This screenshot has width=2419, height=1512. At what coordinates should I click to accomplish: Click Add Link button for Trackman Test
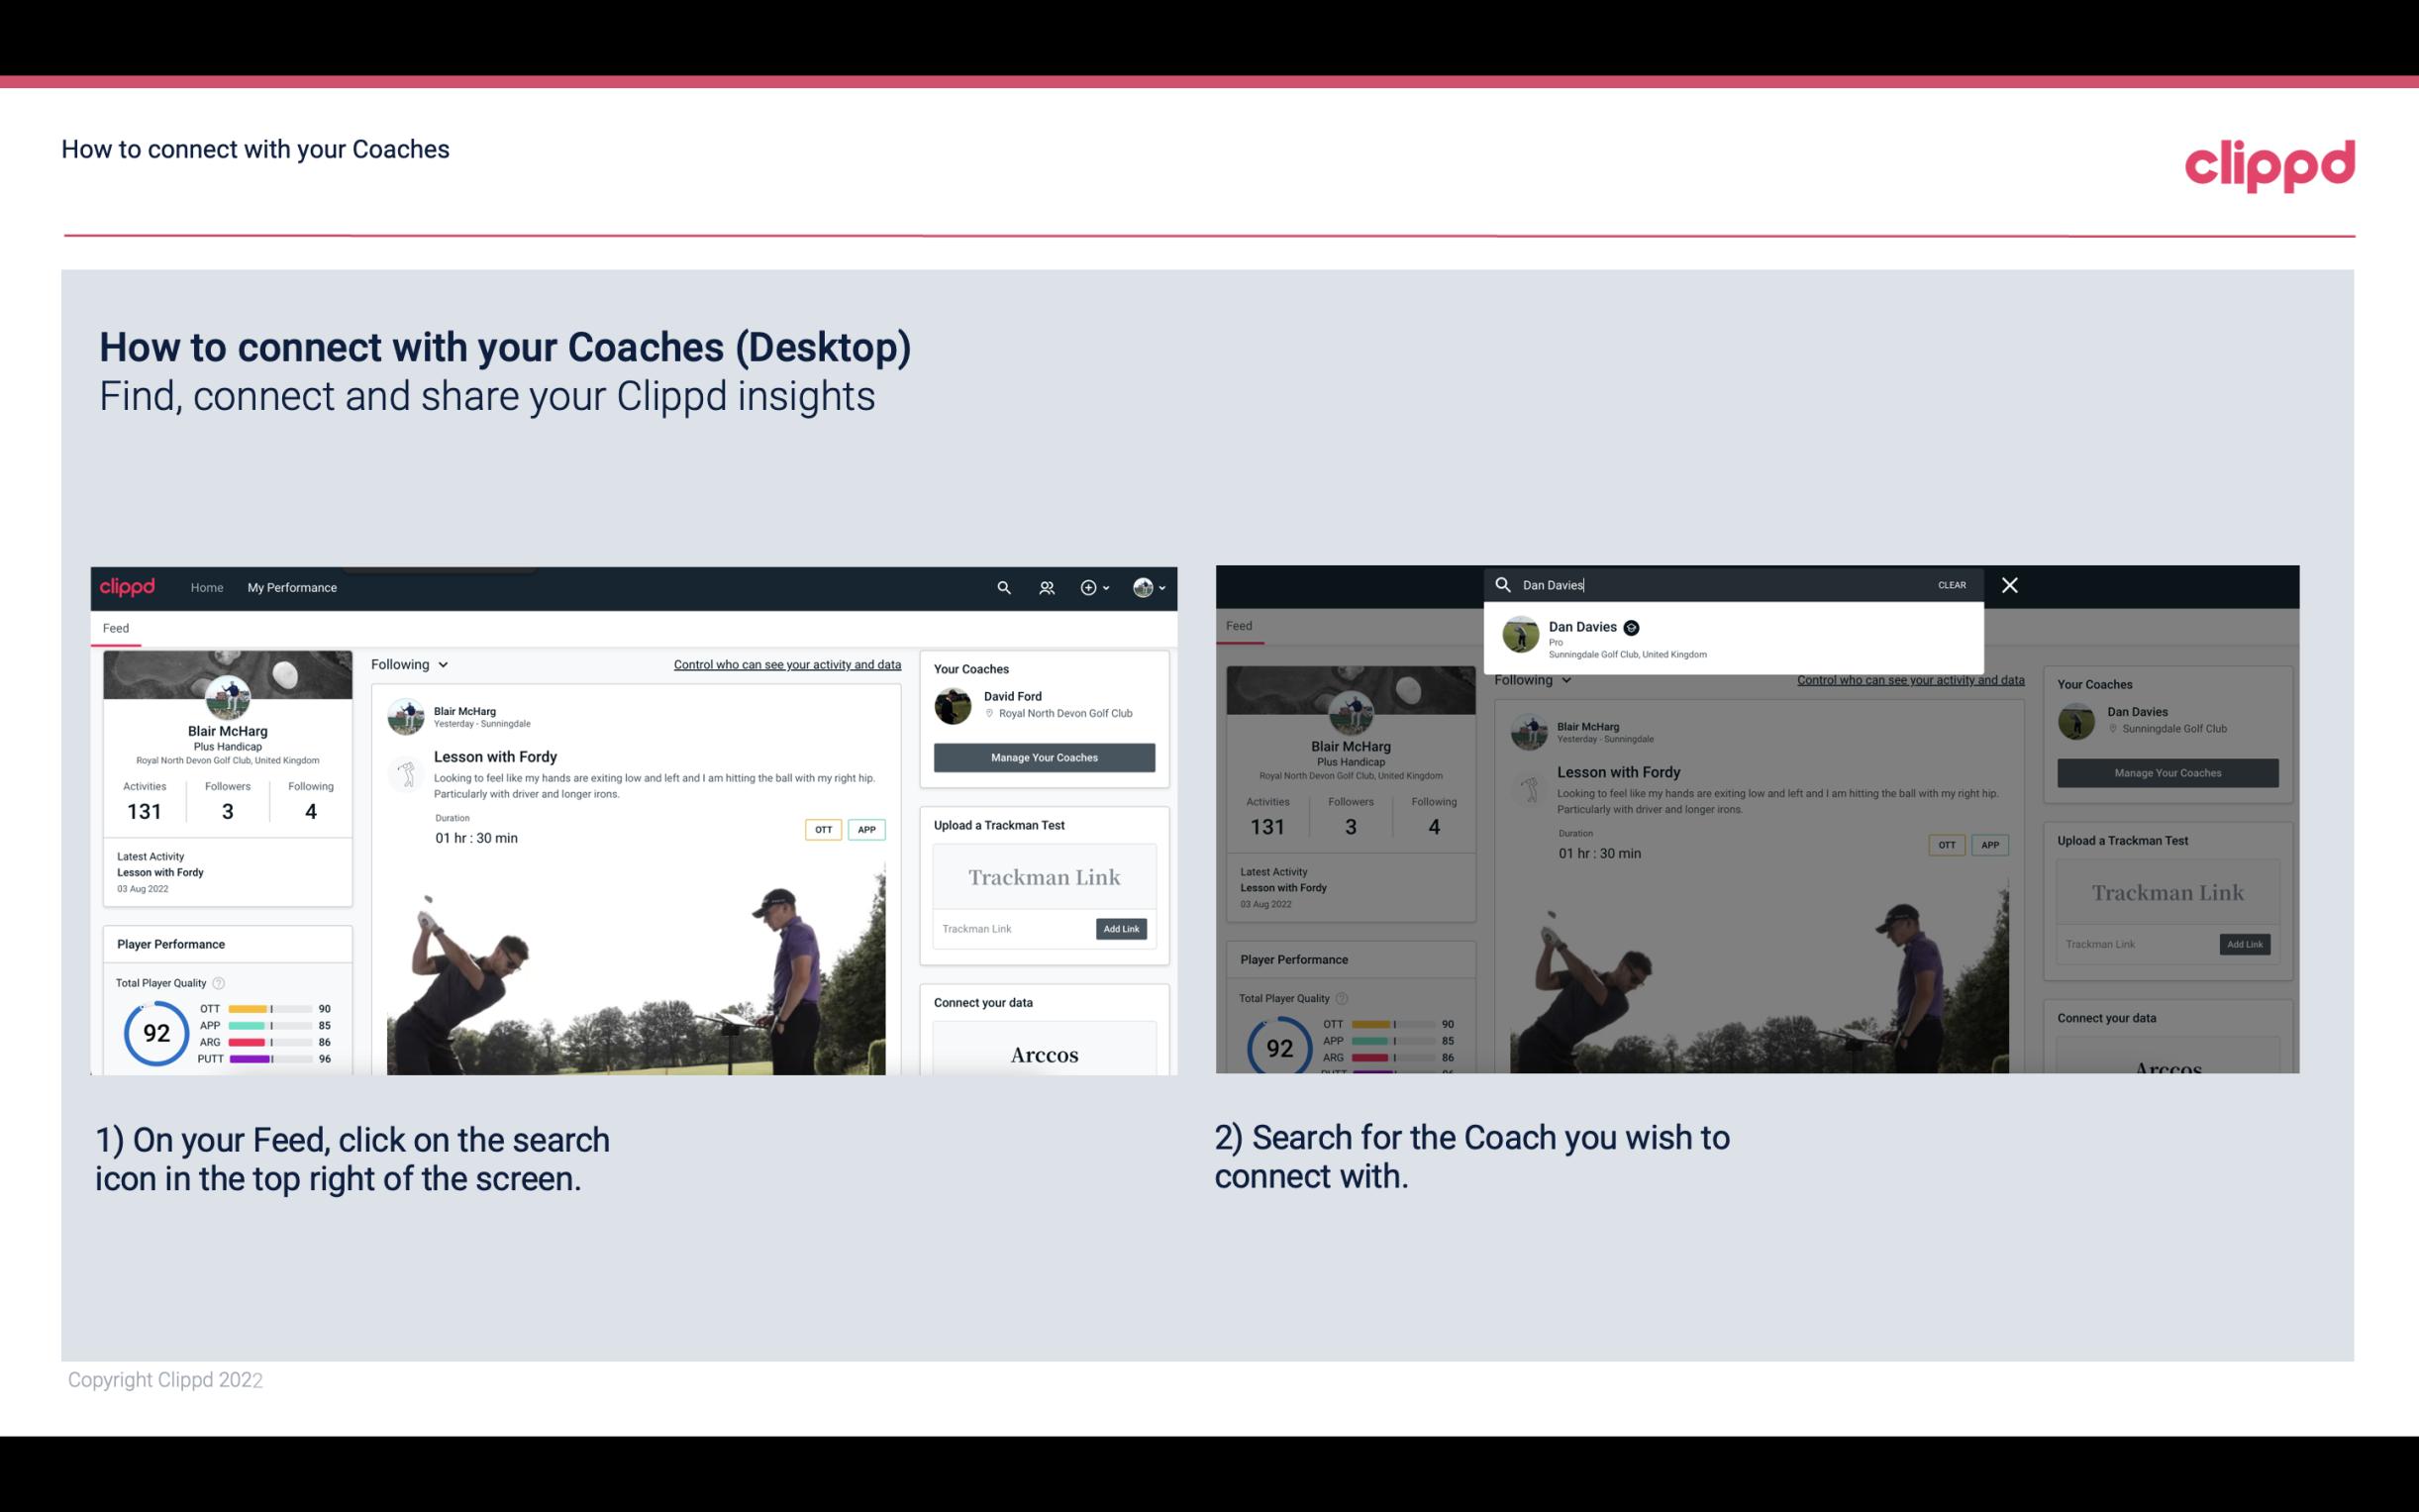[x=1122, y=929]
